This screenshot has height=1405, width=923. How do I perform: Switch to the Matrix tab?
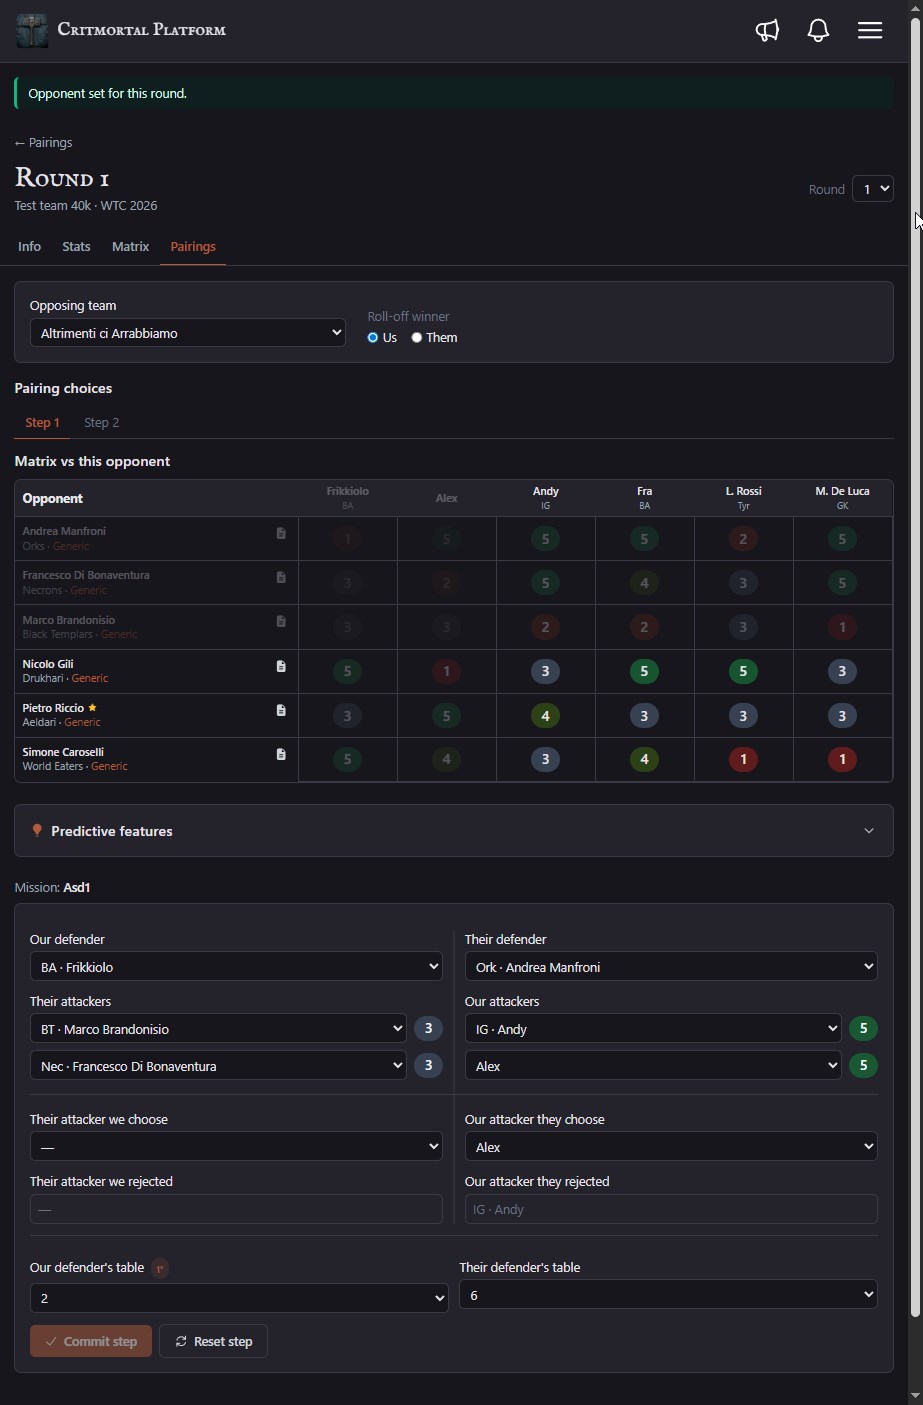(x=130, y=246)
